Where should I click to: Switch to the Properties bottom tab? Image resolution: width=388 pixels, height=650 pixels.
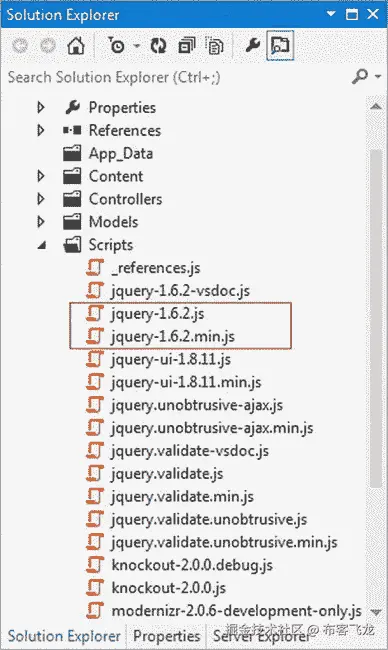[x=167, y=636]
